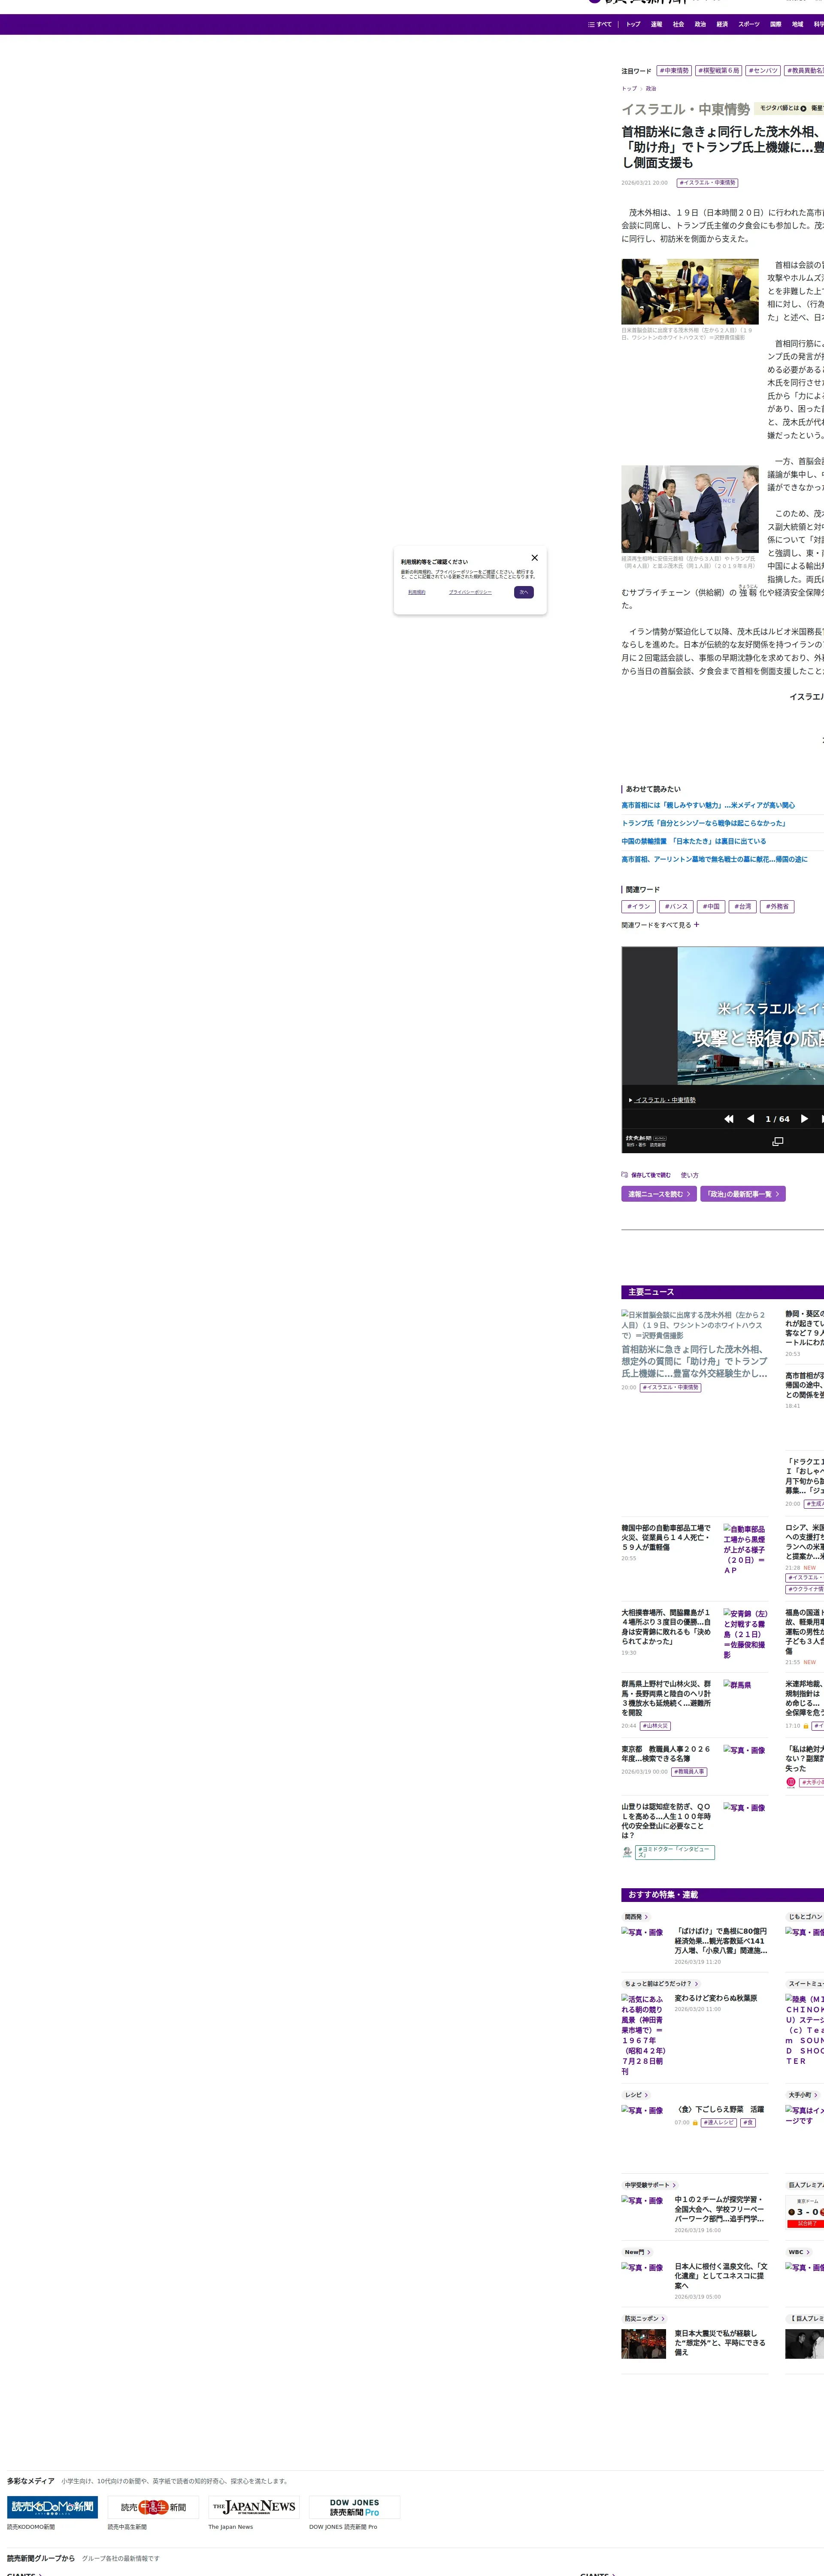Open the プライバシーポリシー link in the popup
This screenshot has width=824, height=2576.
tap(470, 592)
